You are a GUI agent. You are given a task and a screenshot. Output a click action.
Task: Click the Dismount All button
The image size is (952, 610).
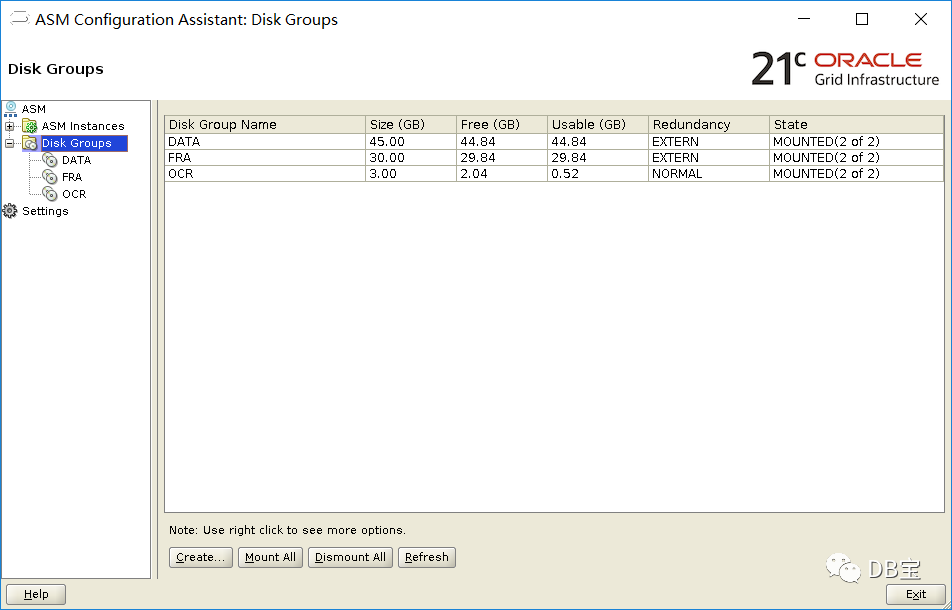350,557
